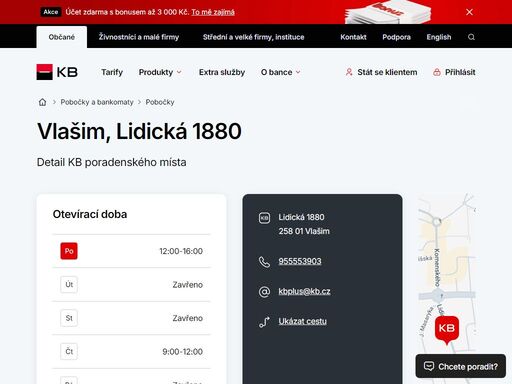Click the 12:00-16:00 Monday hours
Viewport: 512px width, 384px height.
tap(181, 251)
